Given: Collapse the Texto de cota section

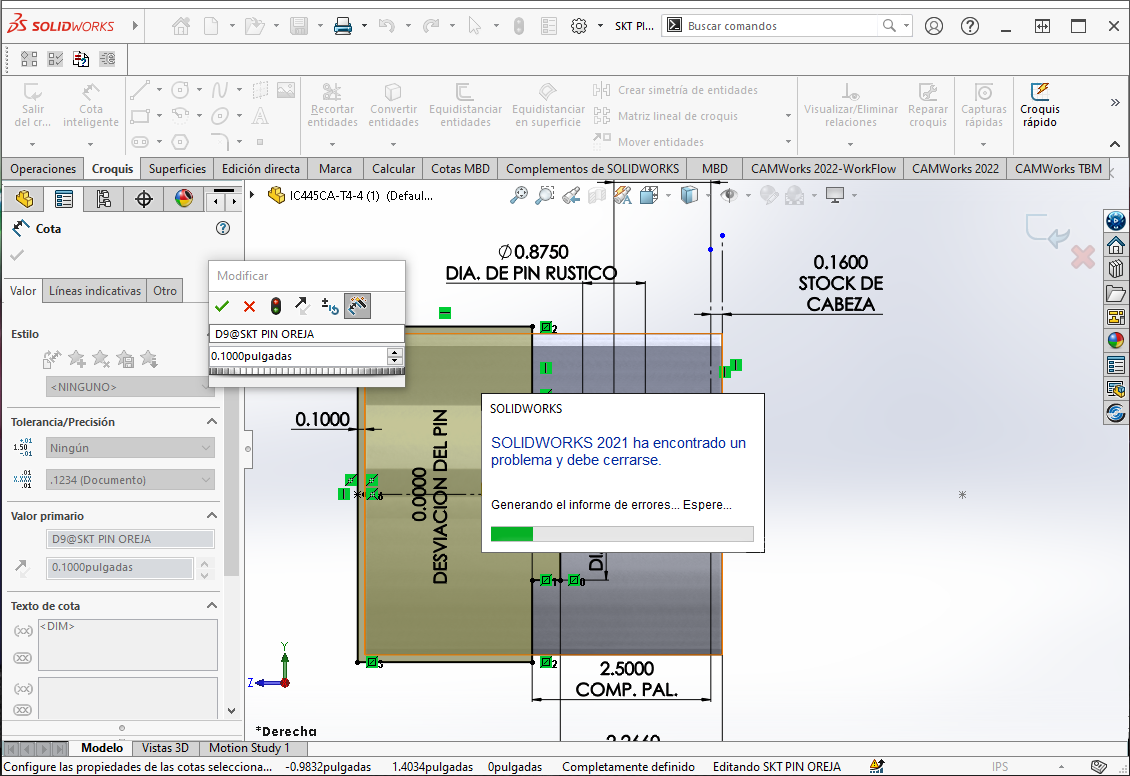Looking at the screenshot, I should pos(212,605).
